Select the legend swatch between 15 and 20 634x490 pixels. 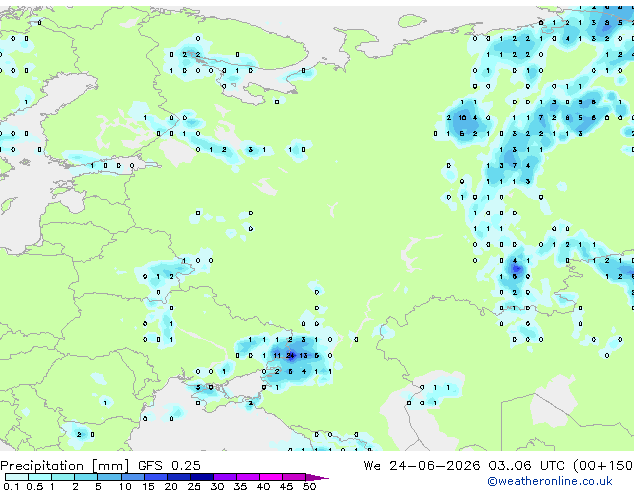(155, 477)
